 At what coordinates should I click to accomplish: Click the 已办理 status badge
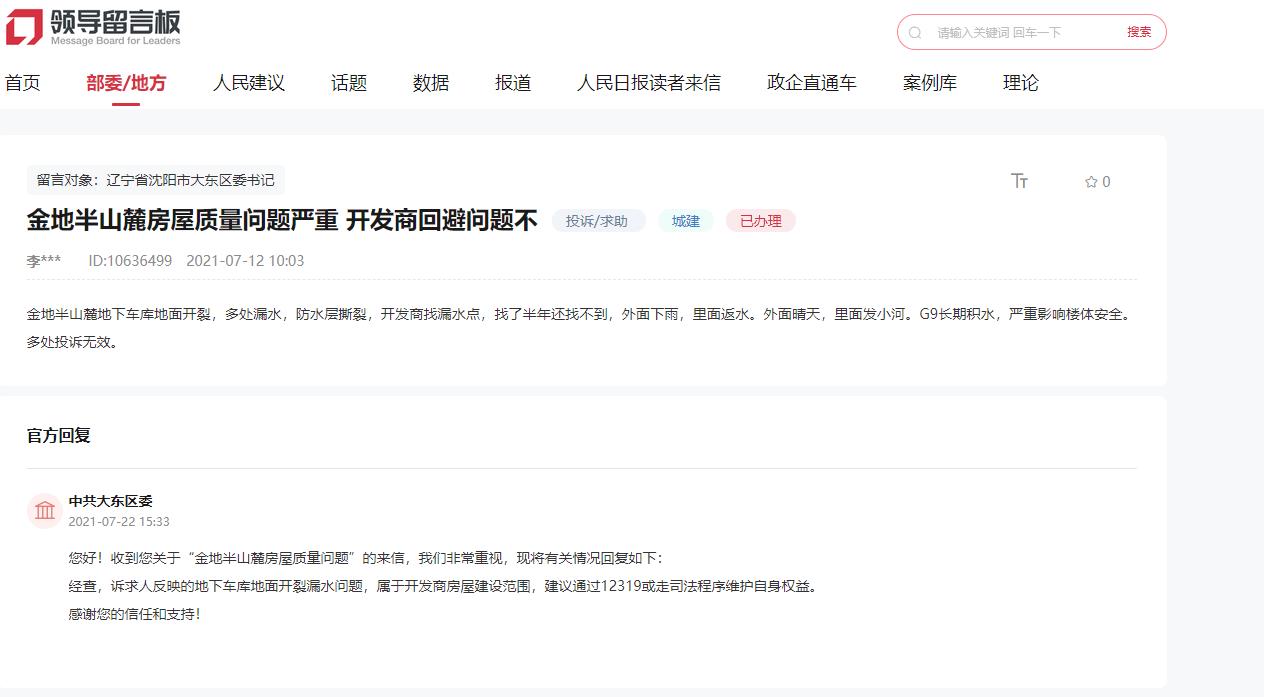(760, 220)
